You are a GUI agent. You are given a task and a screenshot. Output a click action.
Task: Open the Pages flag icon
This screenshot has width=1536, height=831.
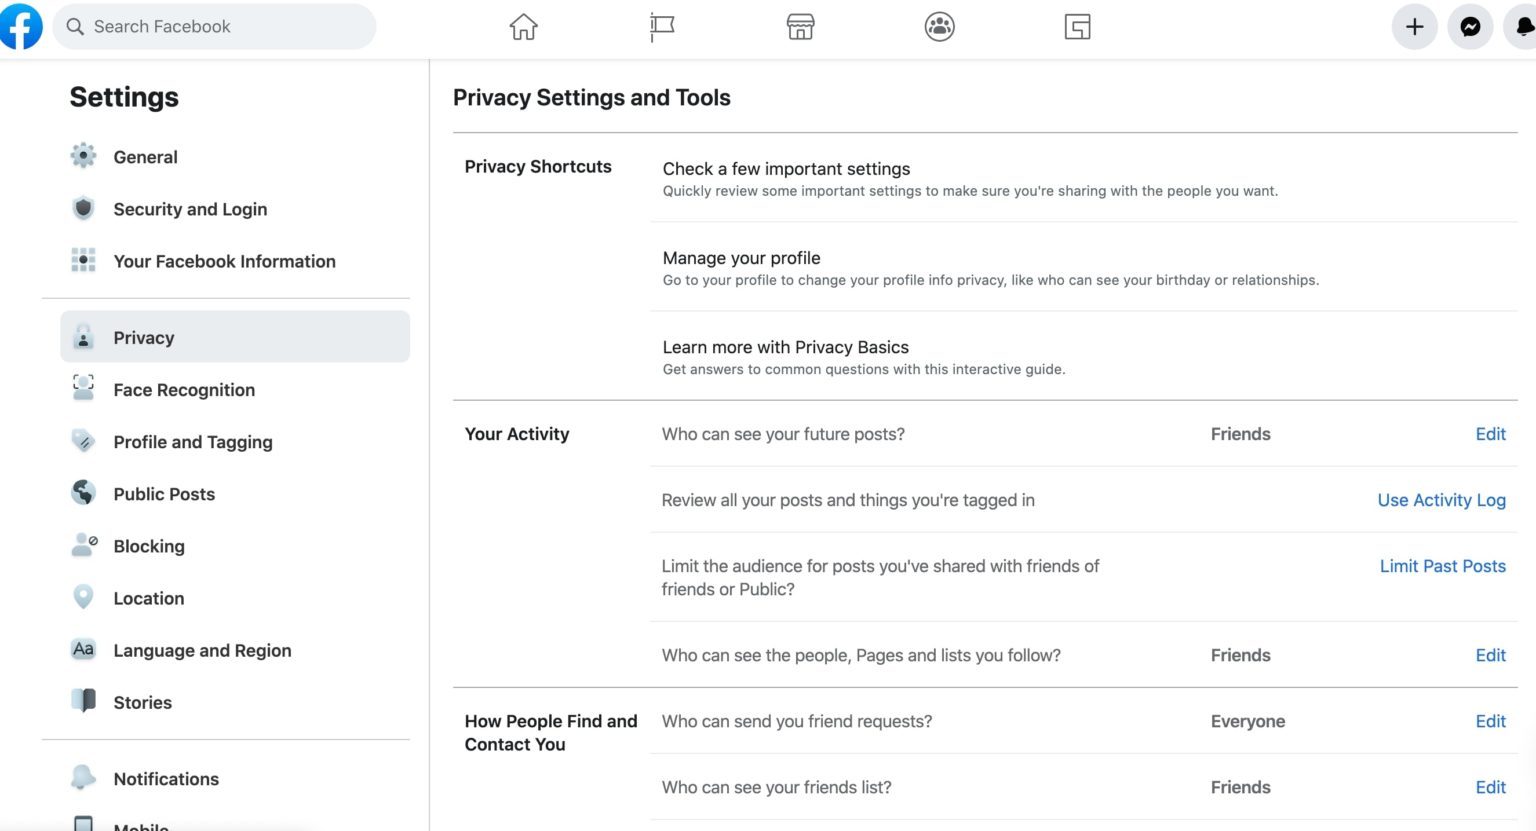(x=662, y=27)
